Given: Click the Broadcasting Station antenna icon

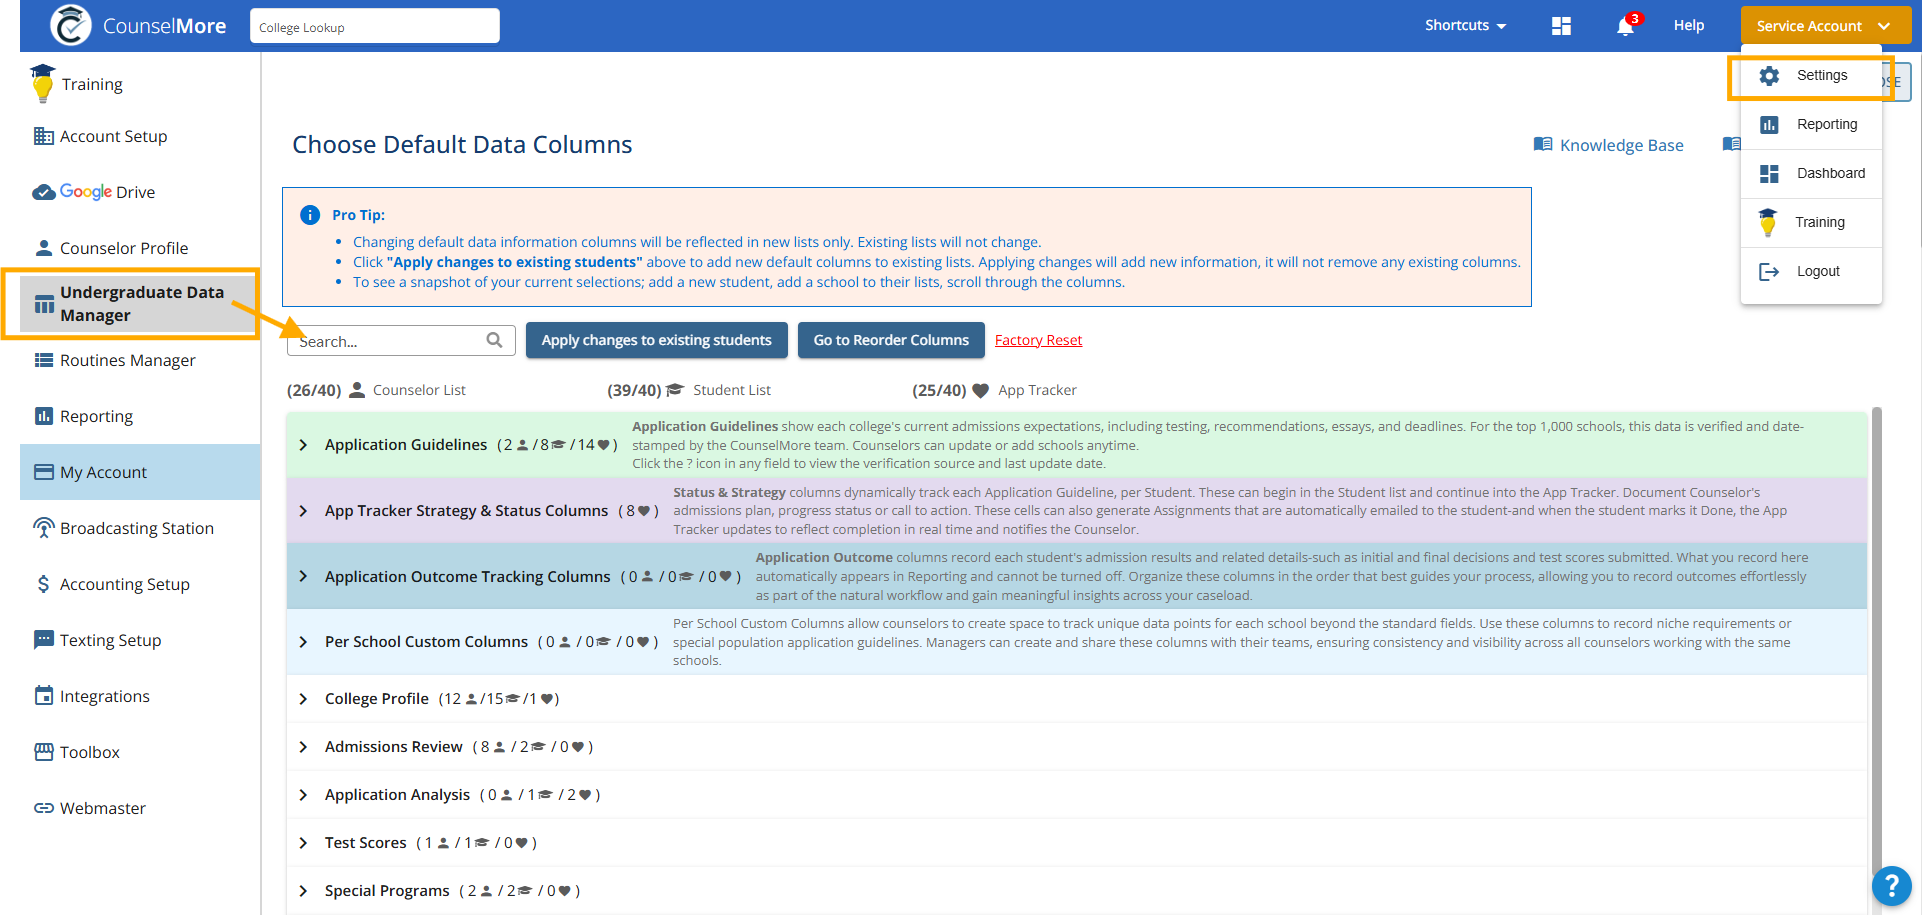Looking at the screenshot, I should [x=44, y=528].
